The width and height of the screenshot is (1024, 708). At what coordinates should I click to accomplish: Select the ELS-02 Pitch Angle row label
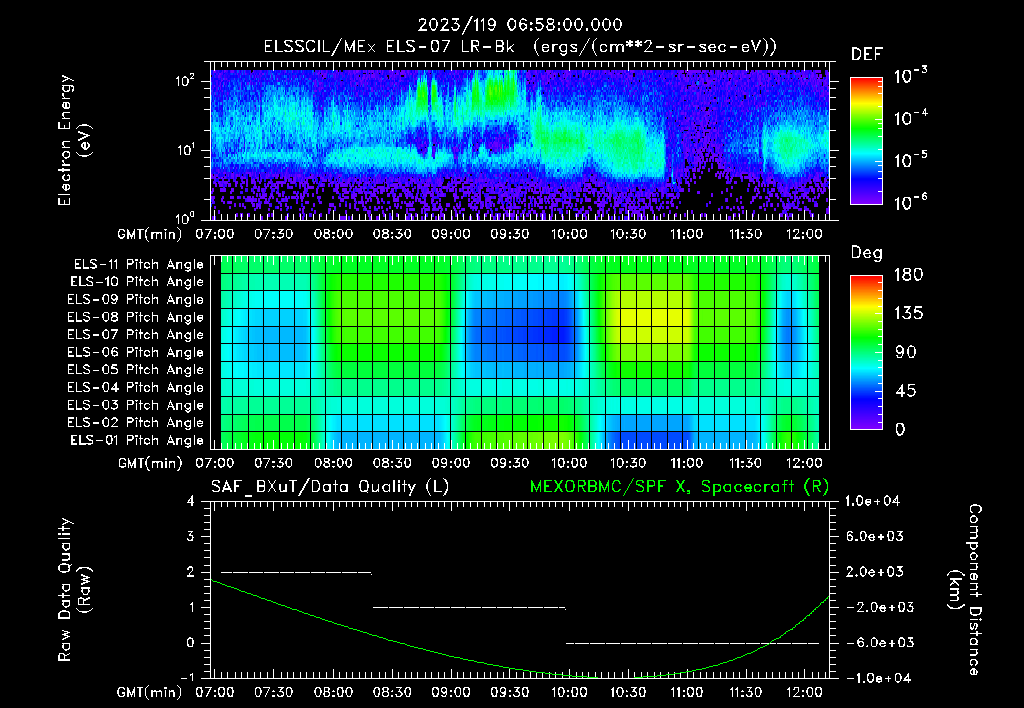click(x=136, y=423)
